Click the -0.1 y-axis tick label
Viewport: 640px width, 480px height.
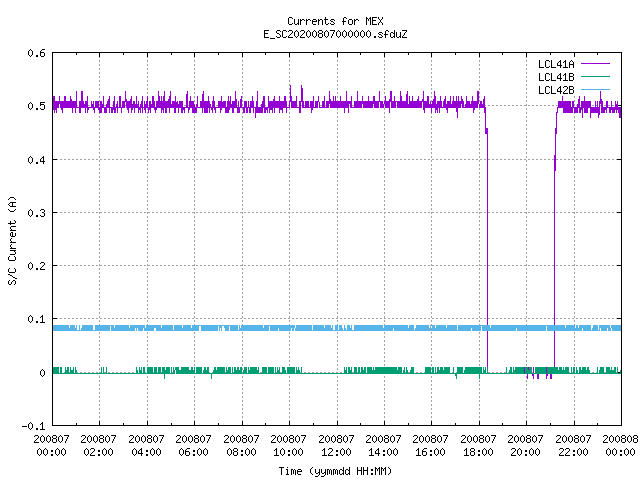tap(33, 426)
